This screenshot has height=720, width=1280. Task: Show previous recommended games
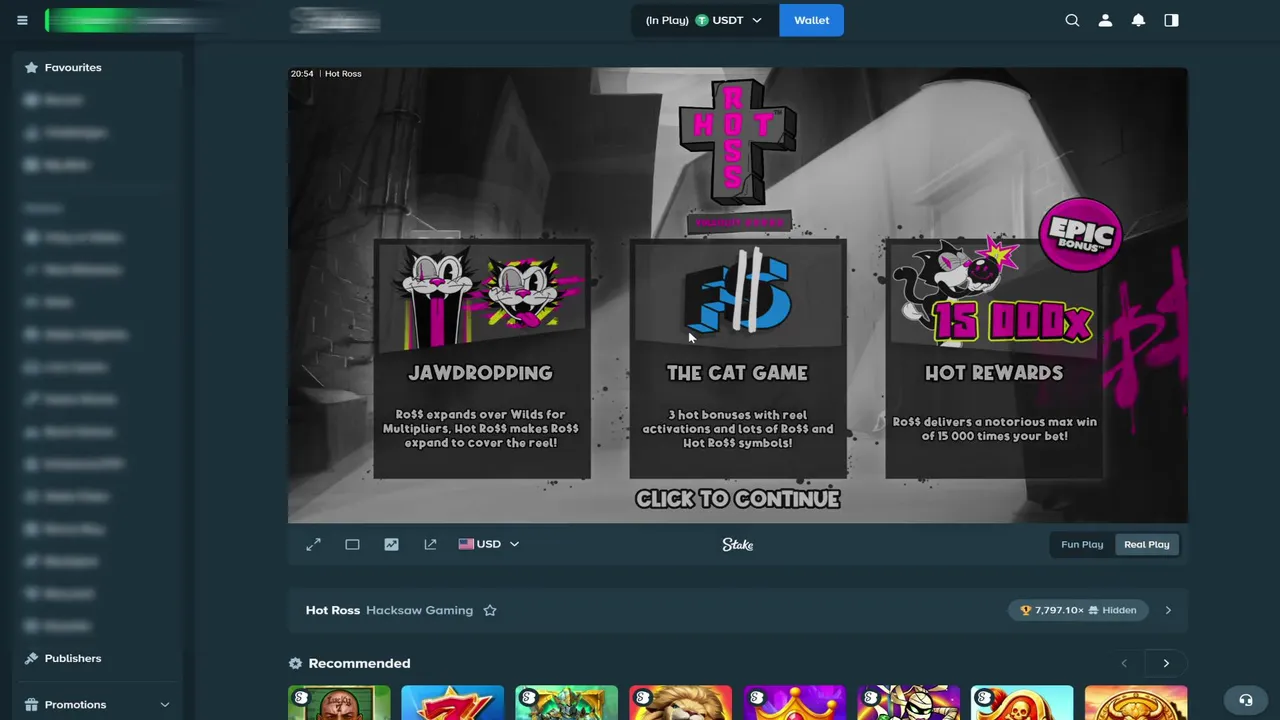point(1124,663)
